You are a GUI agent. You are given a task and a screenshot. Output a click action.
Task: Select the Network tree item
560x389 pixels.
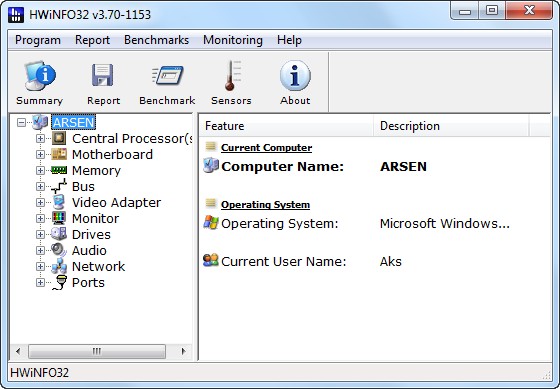[99, 266]
